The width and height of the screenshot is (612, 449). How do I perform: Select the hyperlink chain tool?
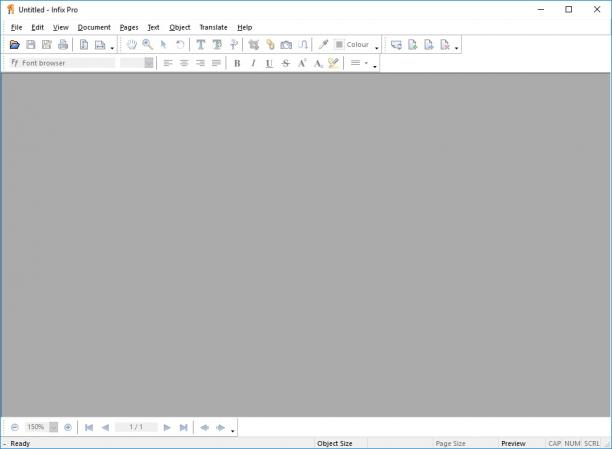point(270,45)
